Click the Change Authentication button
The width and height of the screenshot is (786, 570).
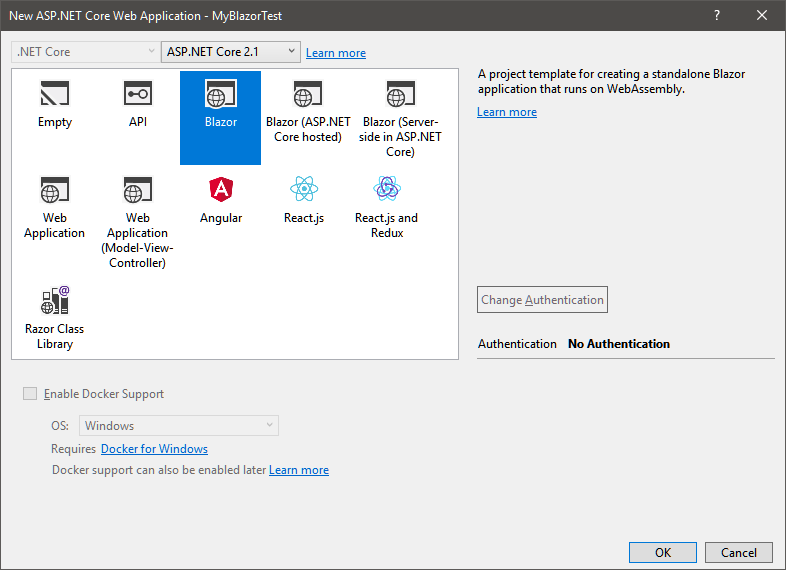pos(542,300)
